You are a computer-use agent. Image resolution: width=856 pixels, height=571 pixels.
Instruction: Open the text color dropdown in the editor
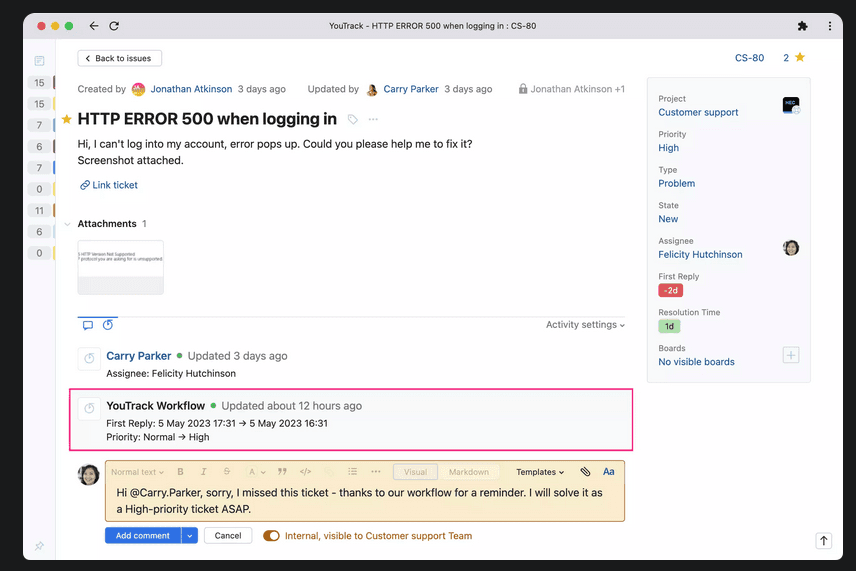(x=257, y=472)
